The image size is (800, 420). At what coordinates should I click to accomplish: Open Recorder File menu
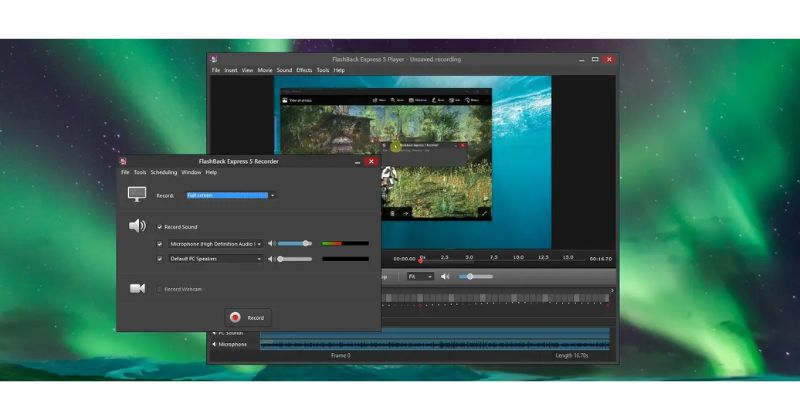point(125,172)
